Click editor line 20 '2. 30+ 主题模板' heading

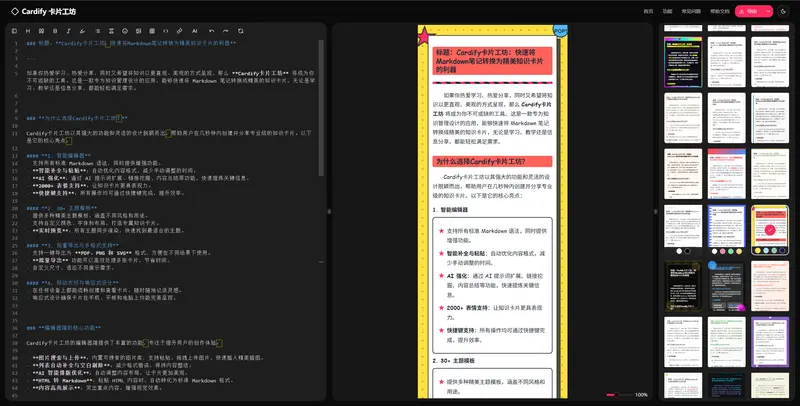click(x=62, y=208)
